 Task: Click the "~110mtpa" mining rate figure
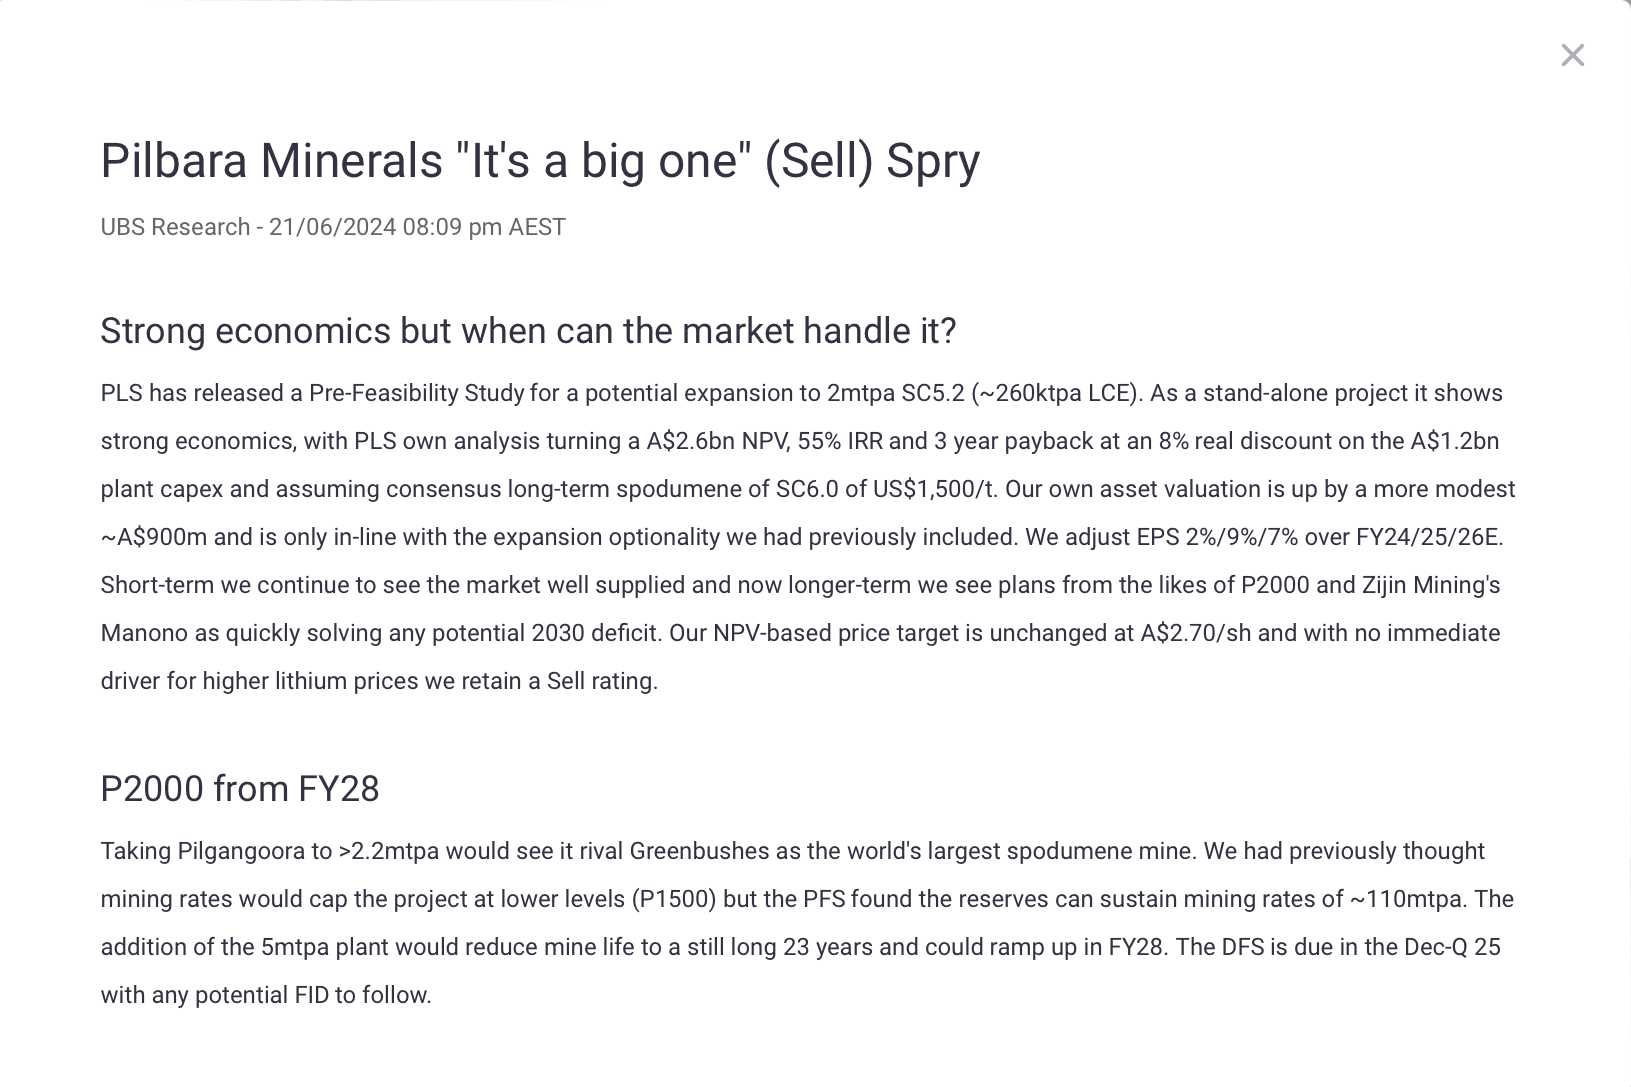[1408, 899]
